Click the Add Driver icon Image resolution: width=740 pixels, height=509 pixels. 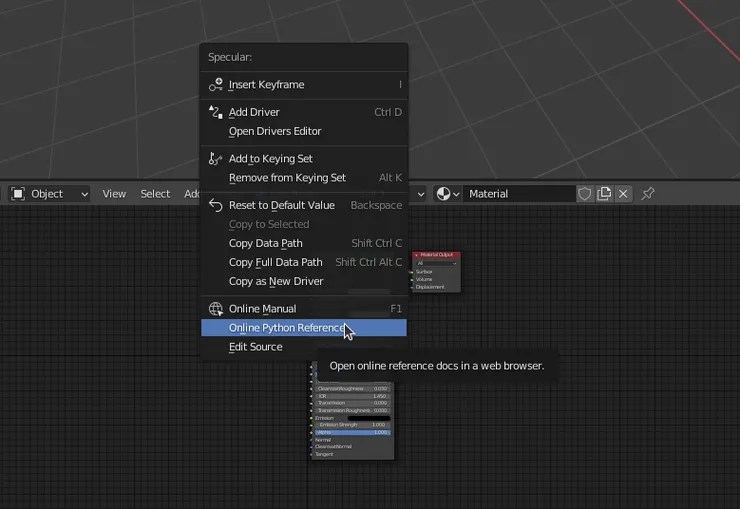tap(216, 112)
